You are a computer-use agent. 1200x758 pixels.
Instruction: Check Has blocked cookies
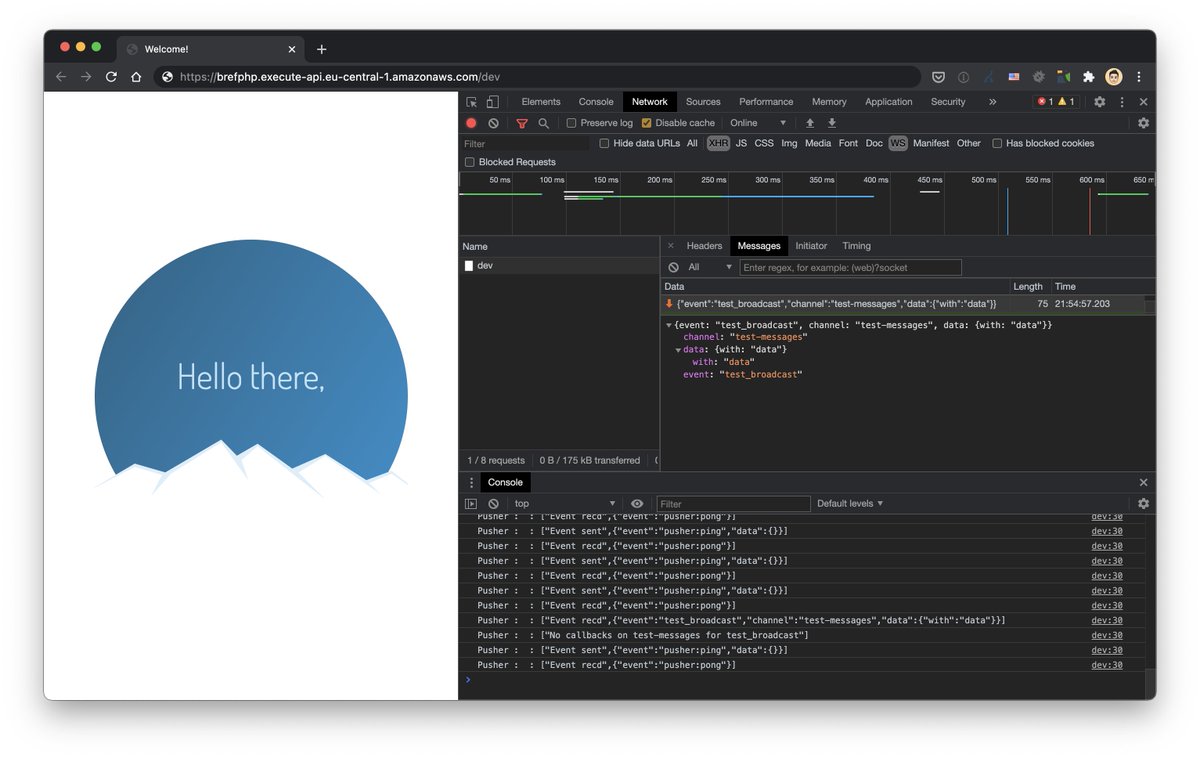(997, 144)
